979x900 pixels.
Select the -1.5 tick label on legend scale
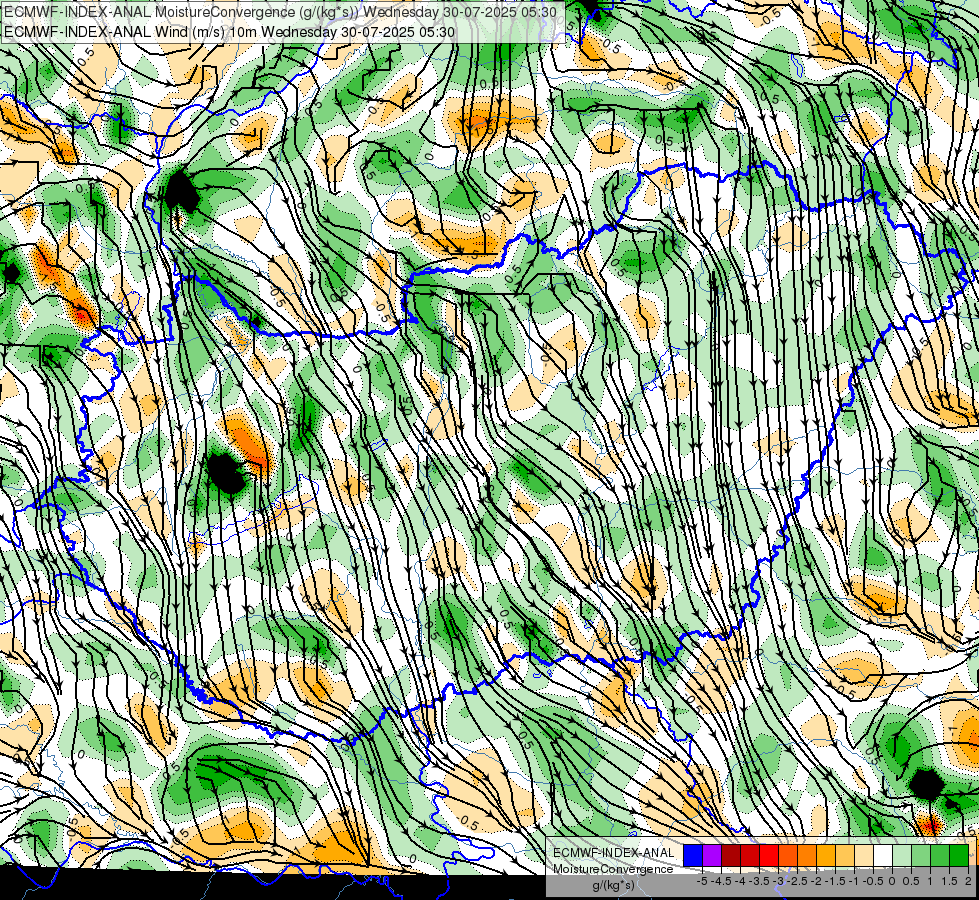click(835, 881)
